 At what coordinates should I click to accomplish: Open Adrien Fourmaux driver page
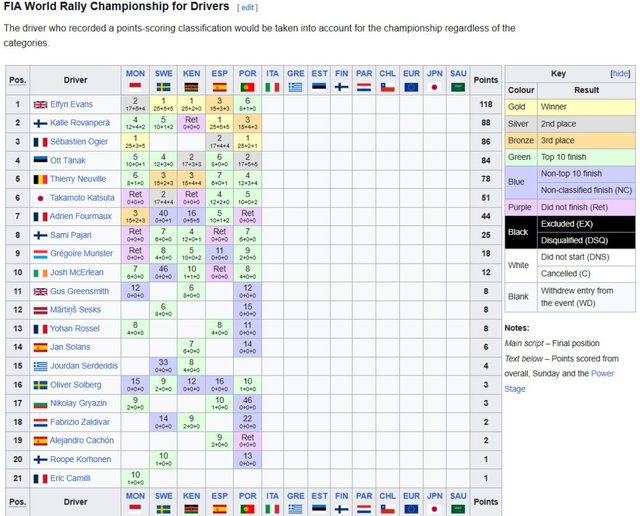(x=81, y=216)
